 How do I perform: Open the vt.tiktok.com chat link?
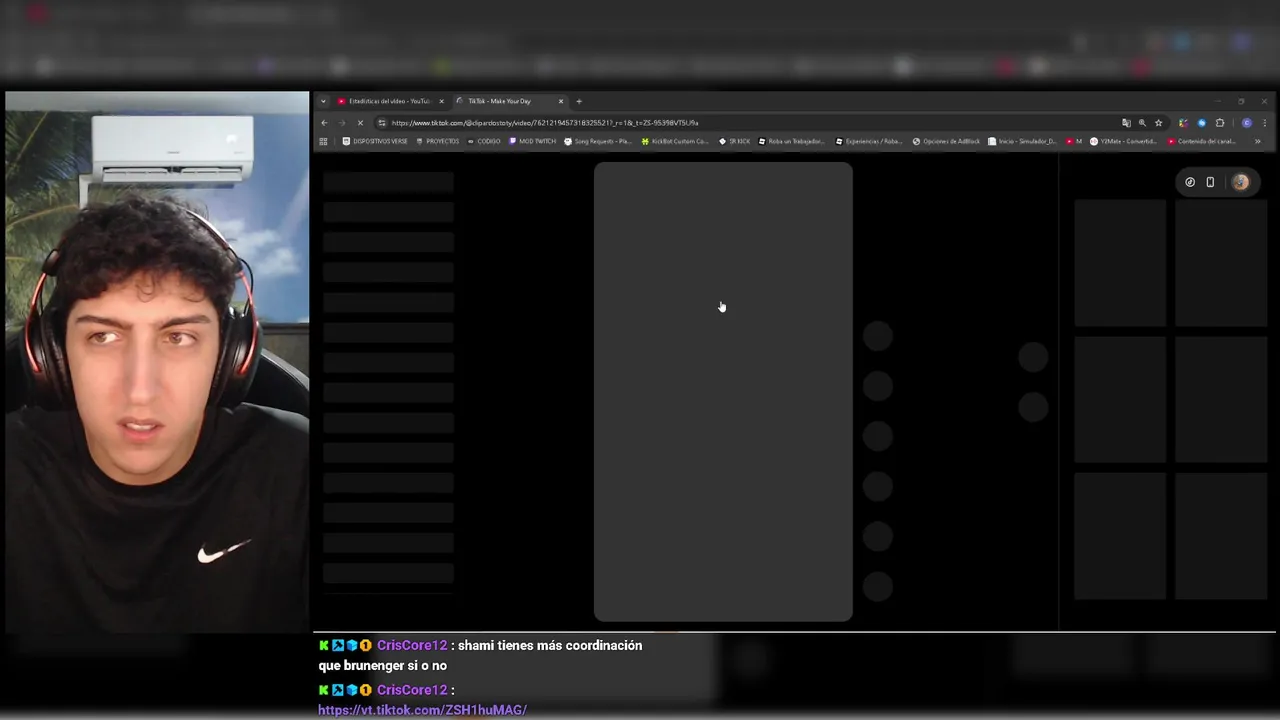(x=422, y=710)
